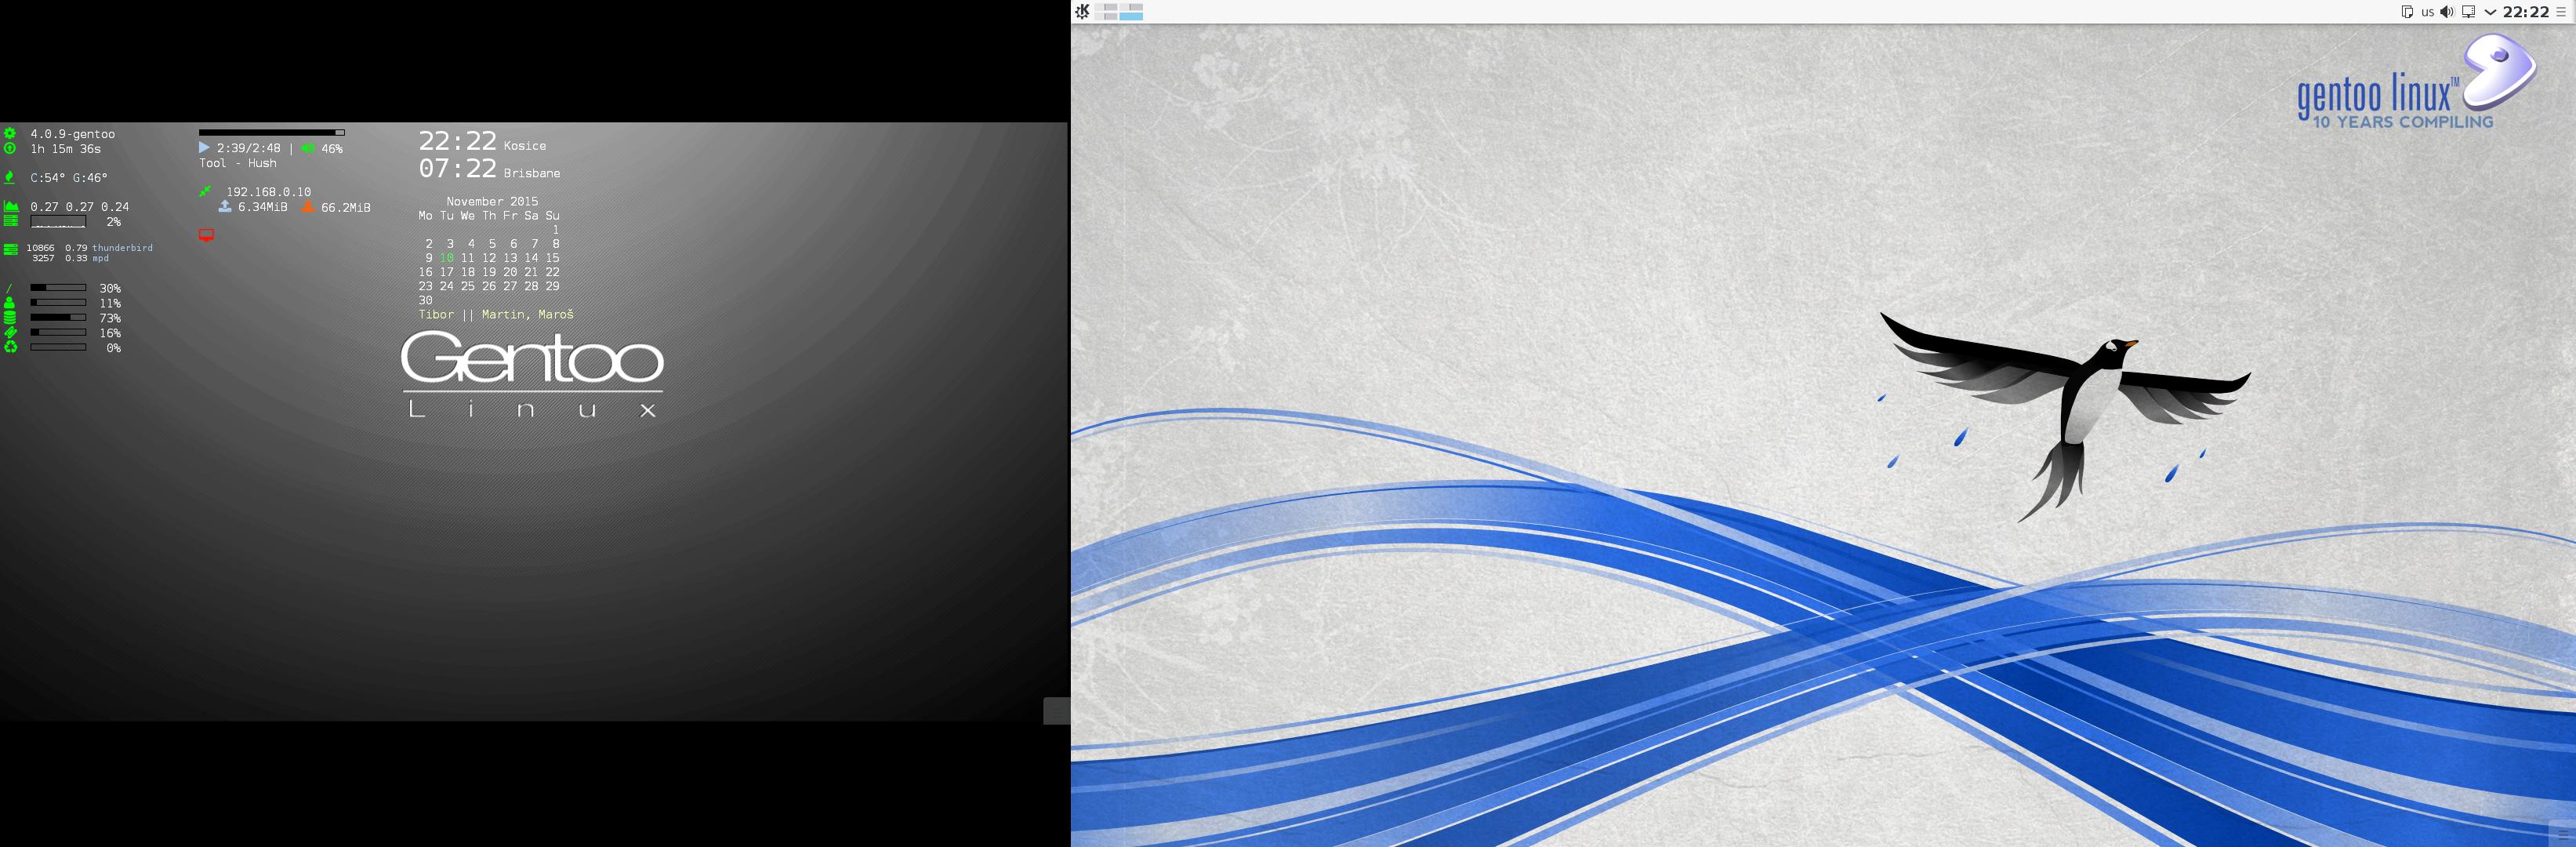Click the root '/' disk usage bar at 30%
The image size is (2576, 847).
coord(59,288)
